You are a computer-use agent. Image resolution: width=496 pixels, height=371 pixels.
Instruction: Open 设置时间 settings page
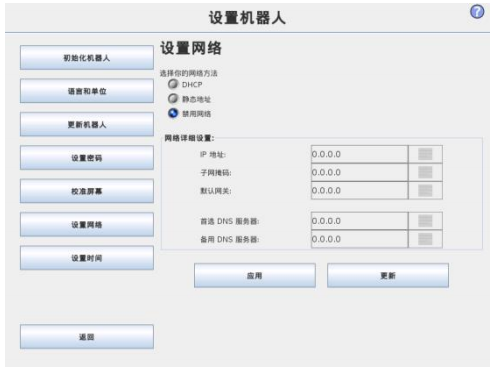[x=87, y=258]
